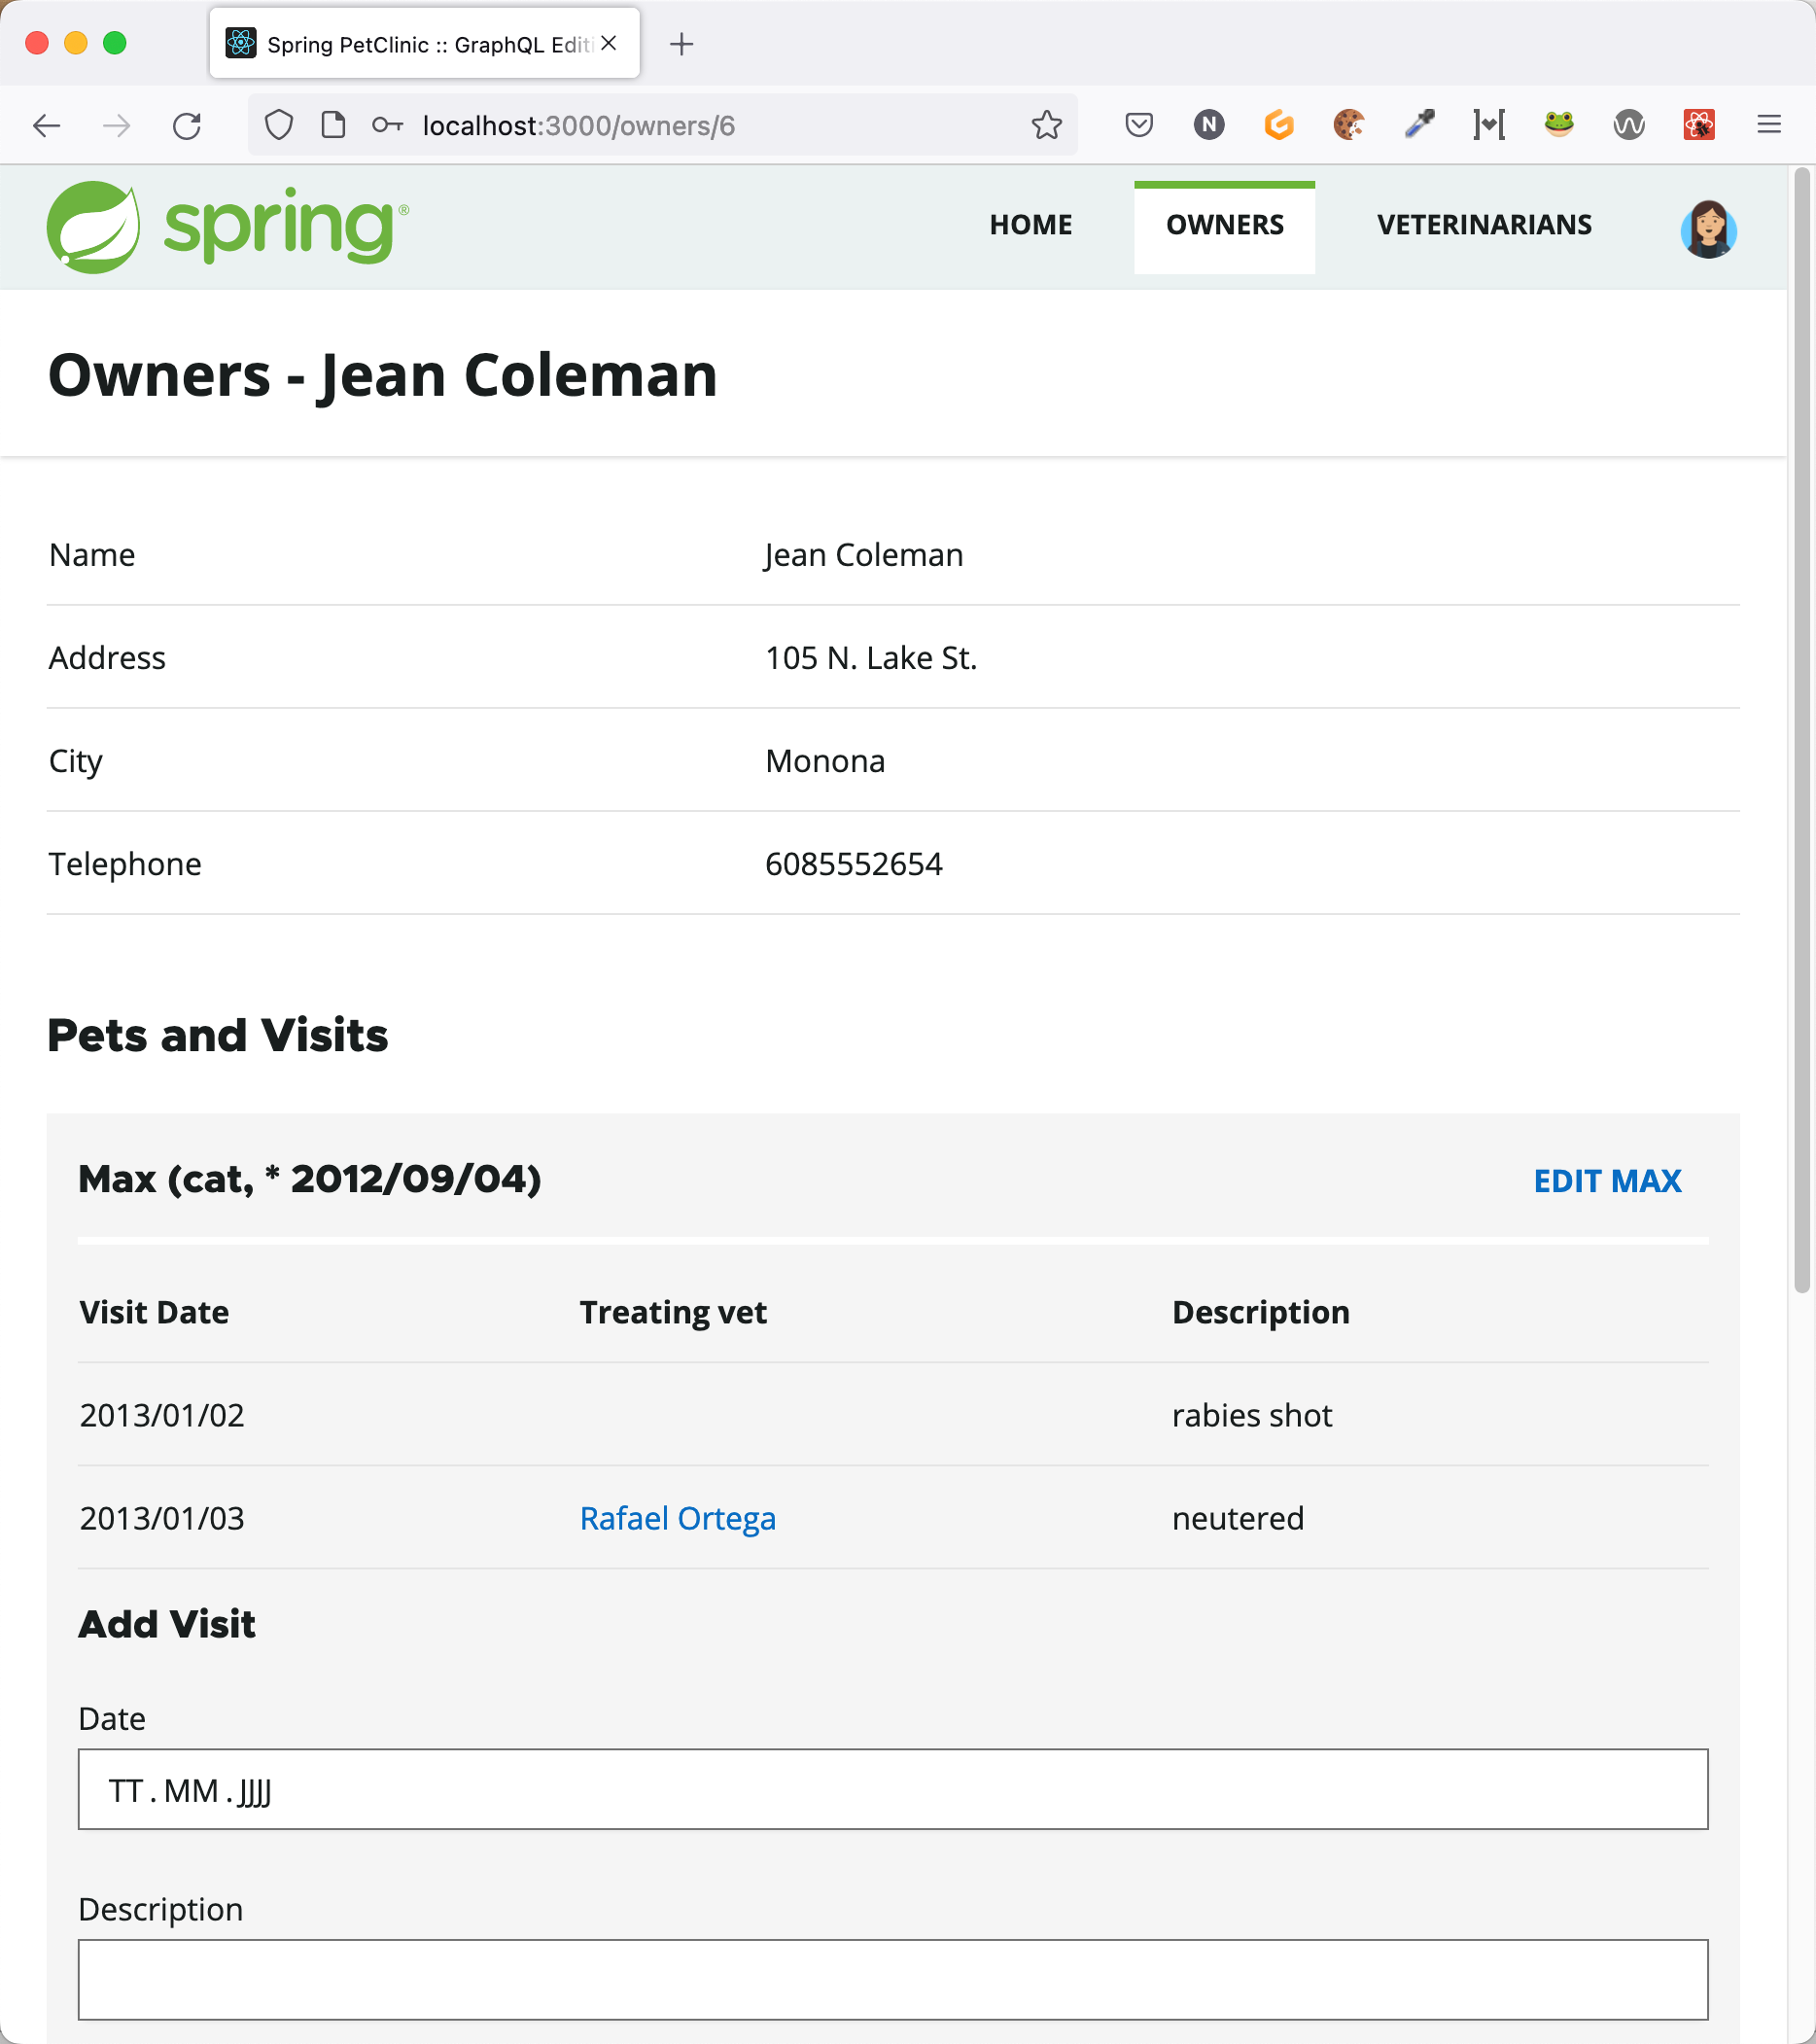Click the Edit Max link
Viewport: 1816px width, 2044px height.
[x=1607, y=1181]
